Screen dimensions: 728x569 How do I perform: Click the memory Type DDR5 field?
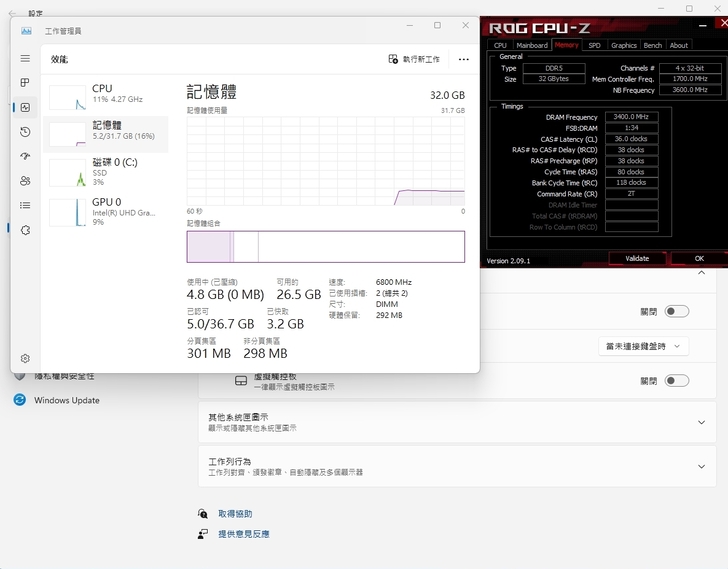coord(554,68)
